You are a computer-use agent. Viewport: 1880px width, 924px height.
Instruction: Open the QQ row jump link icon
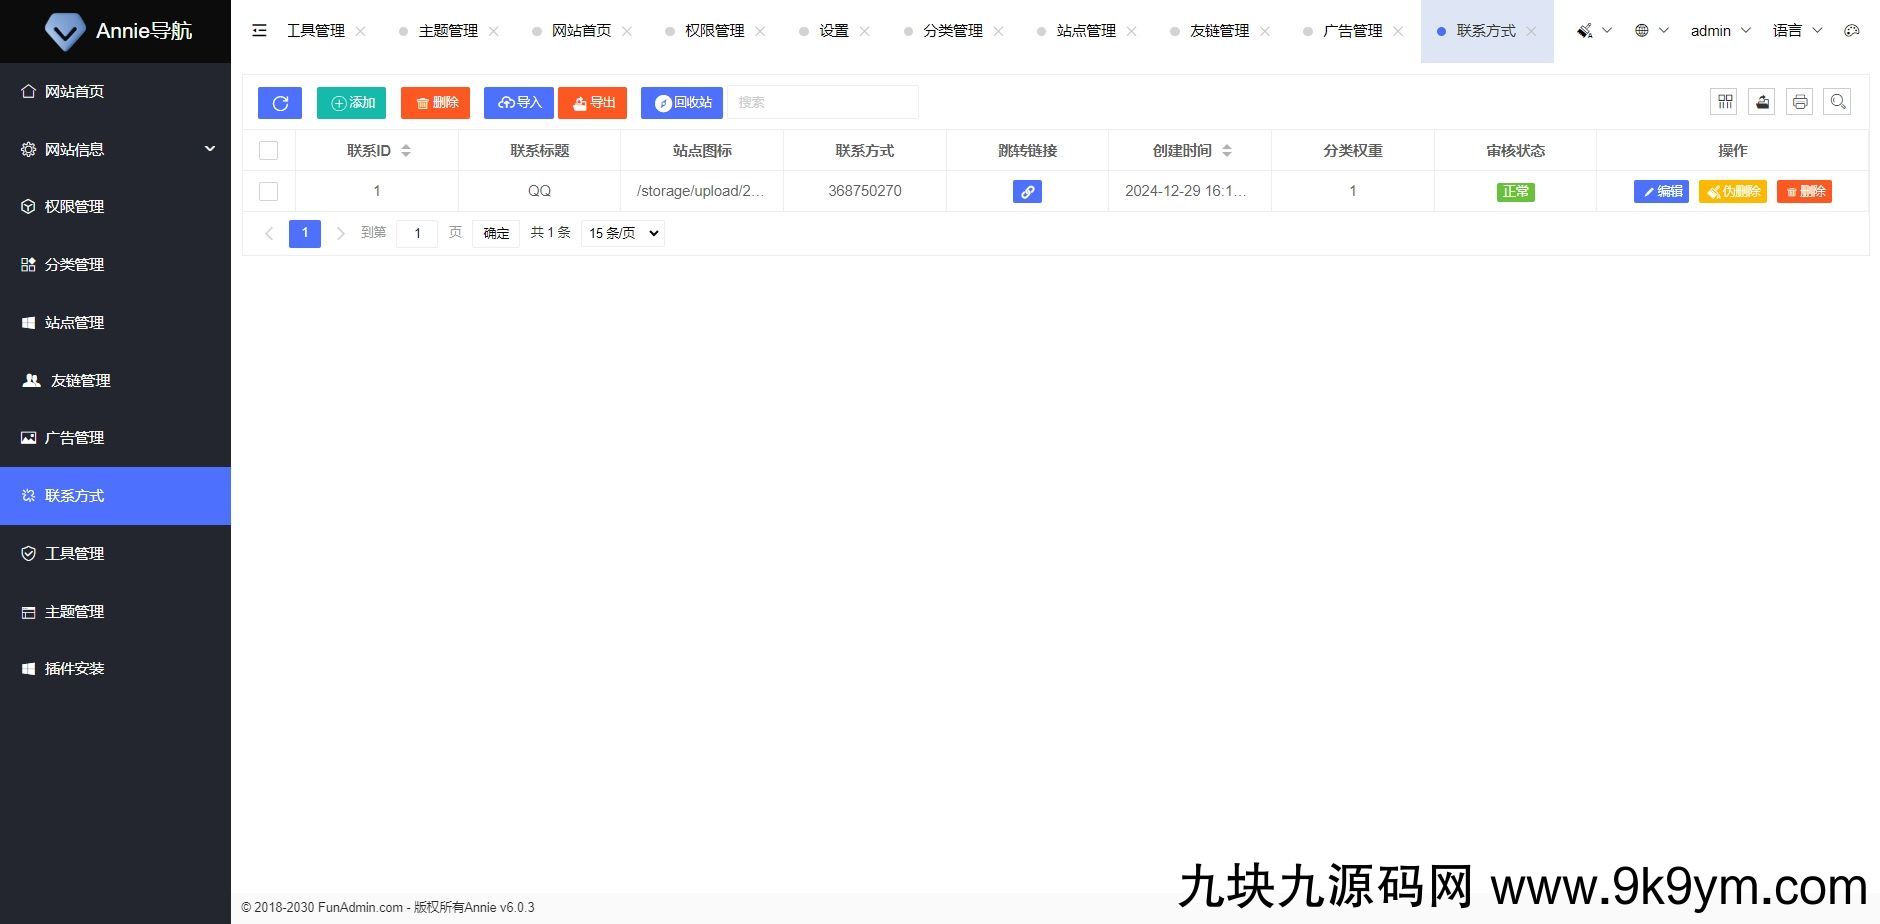tap(1027, 191)
